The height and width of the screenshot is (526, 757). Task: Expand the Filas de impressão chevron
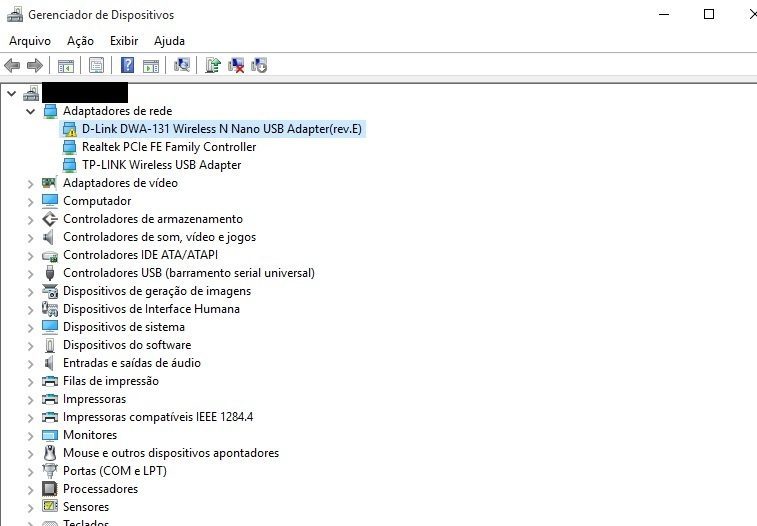30,382
